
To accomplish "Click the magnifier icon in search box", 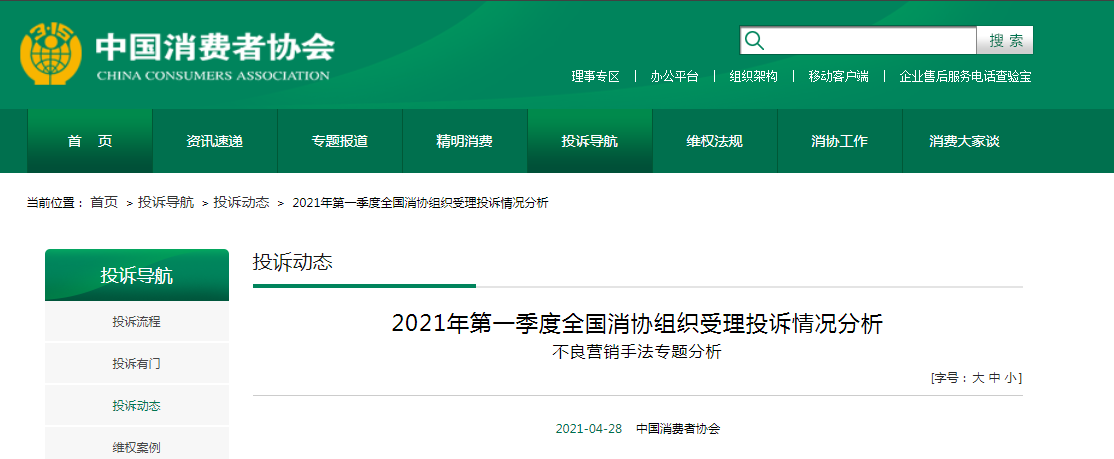I will click(755, 40).
